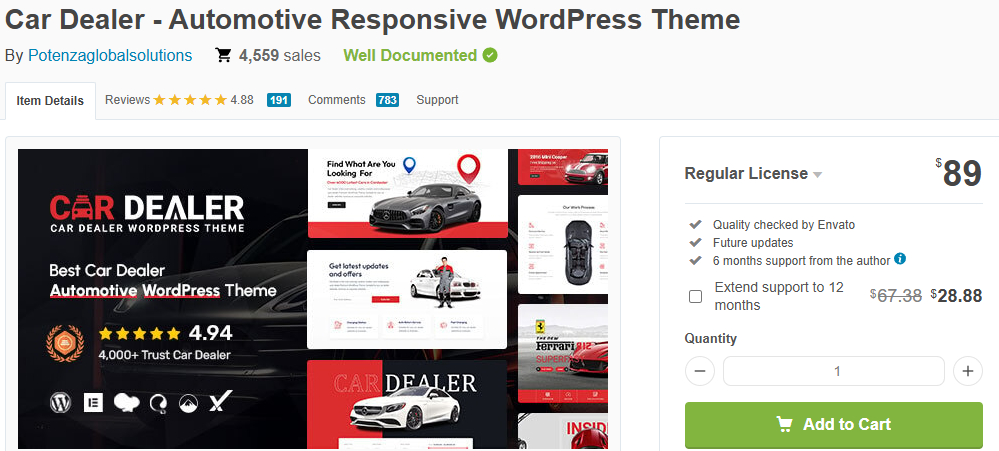
Task: Click the 'Get latest updates and offers' preview
Action: (x=408, y=299)
